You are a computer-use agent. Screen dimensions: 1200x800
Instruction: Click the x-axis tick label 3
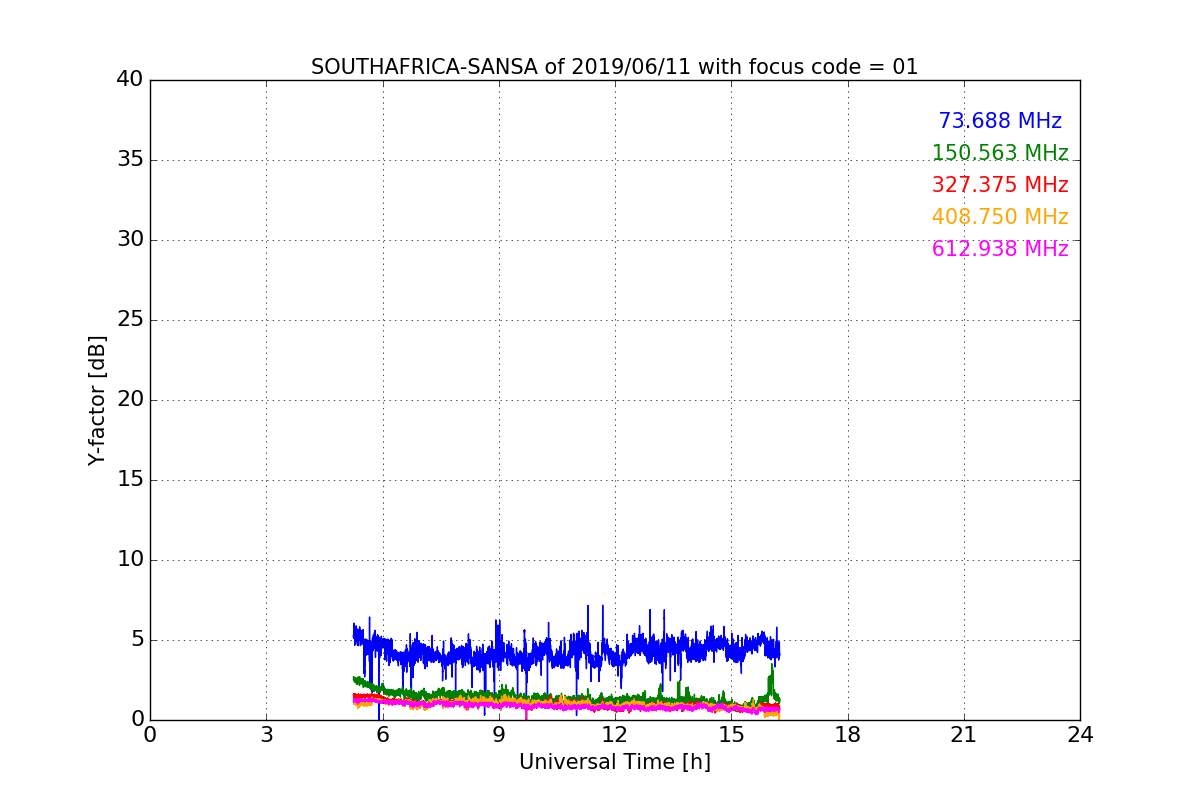coord(266,735)
